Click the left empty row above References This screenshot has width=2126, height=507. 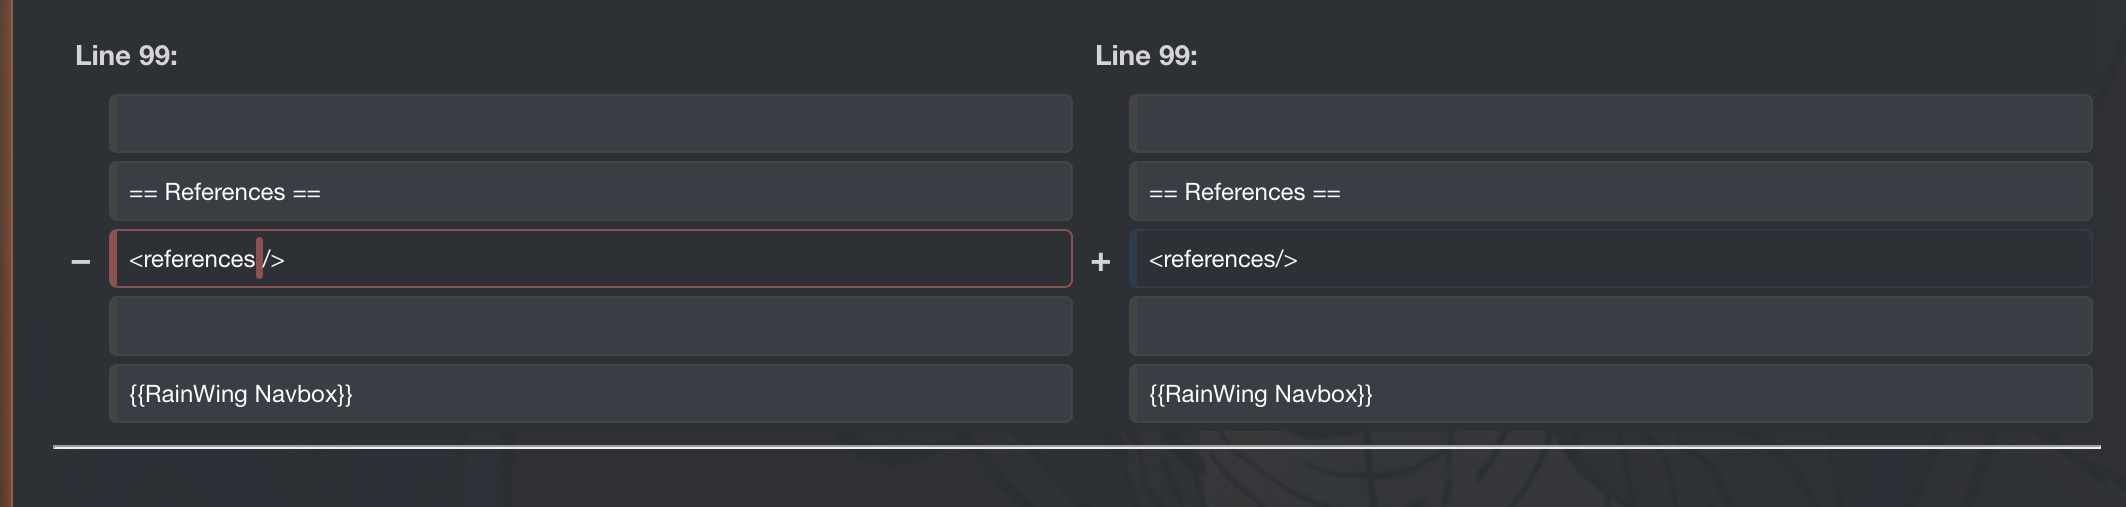click(x=590, y=124)
